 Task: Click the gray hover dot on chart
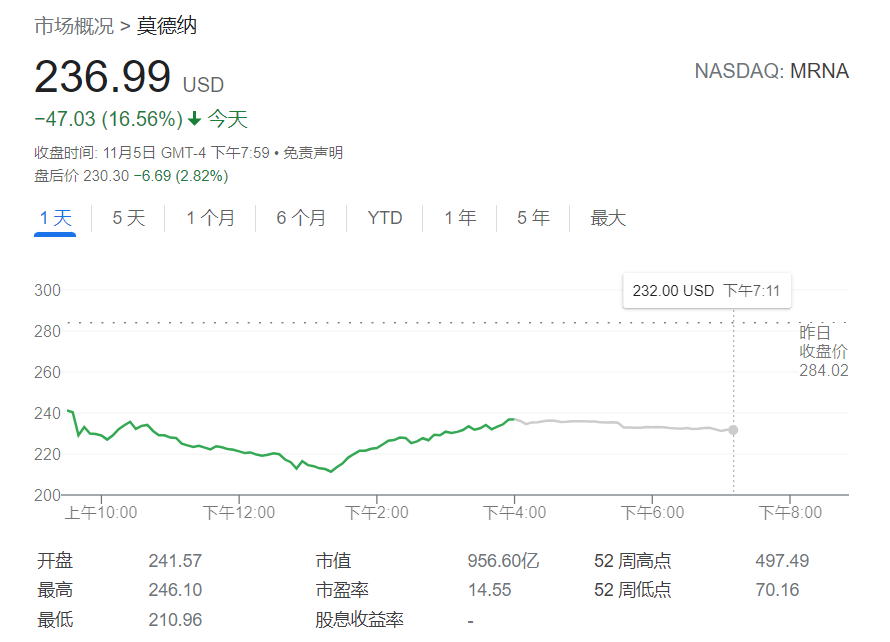tap(733, 430)
